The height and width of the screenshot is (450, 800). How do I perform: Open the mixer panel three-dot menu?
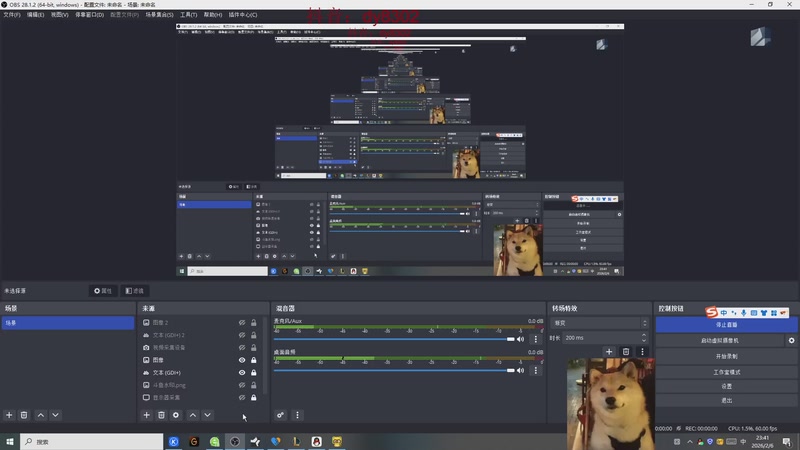297,415
